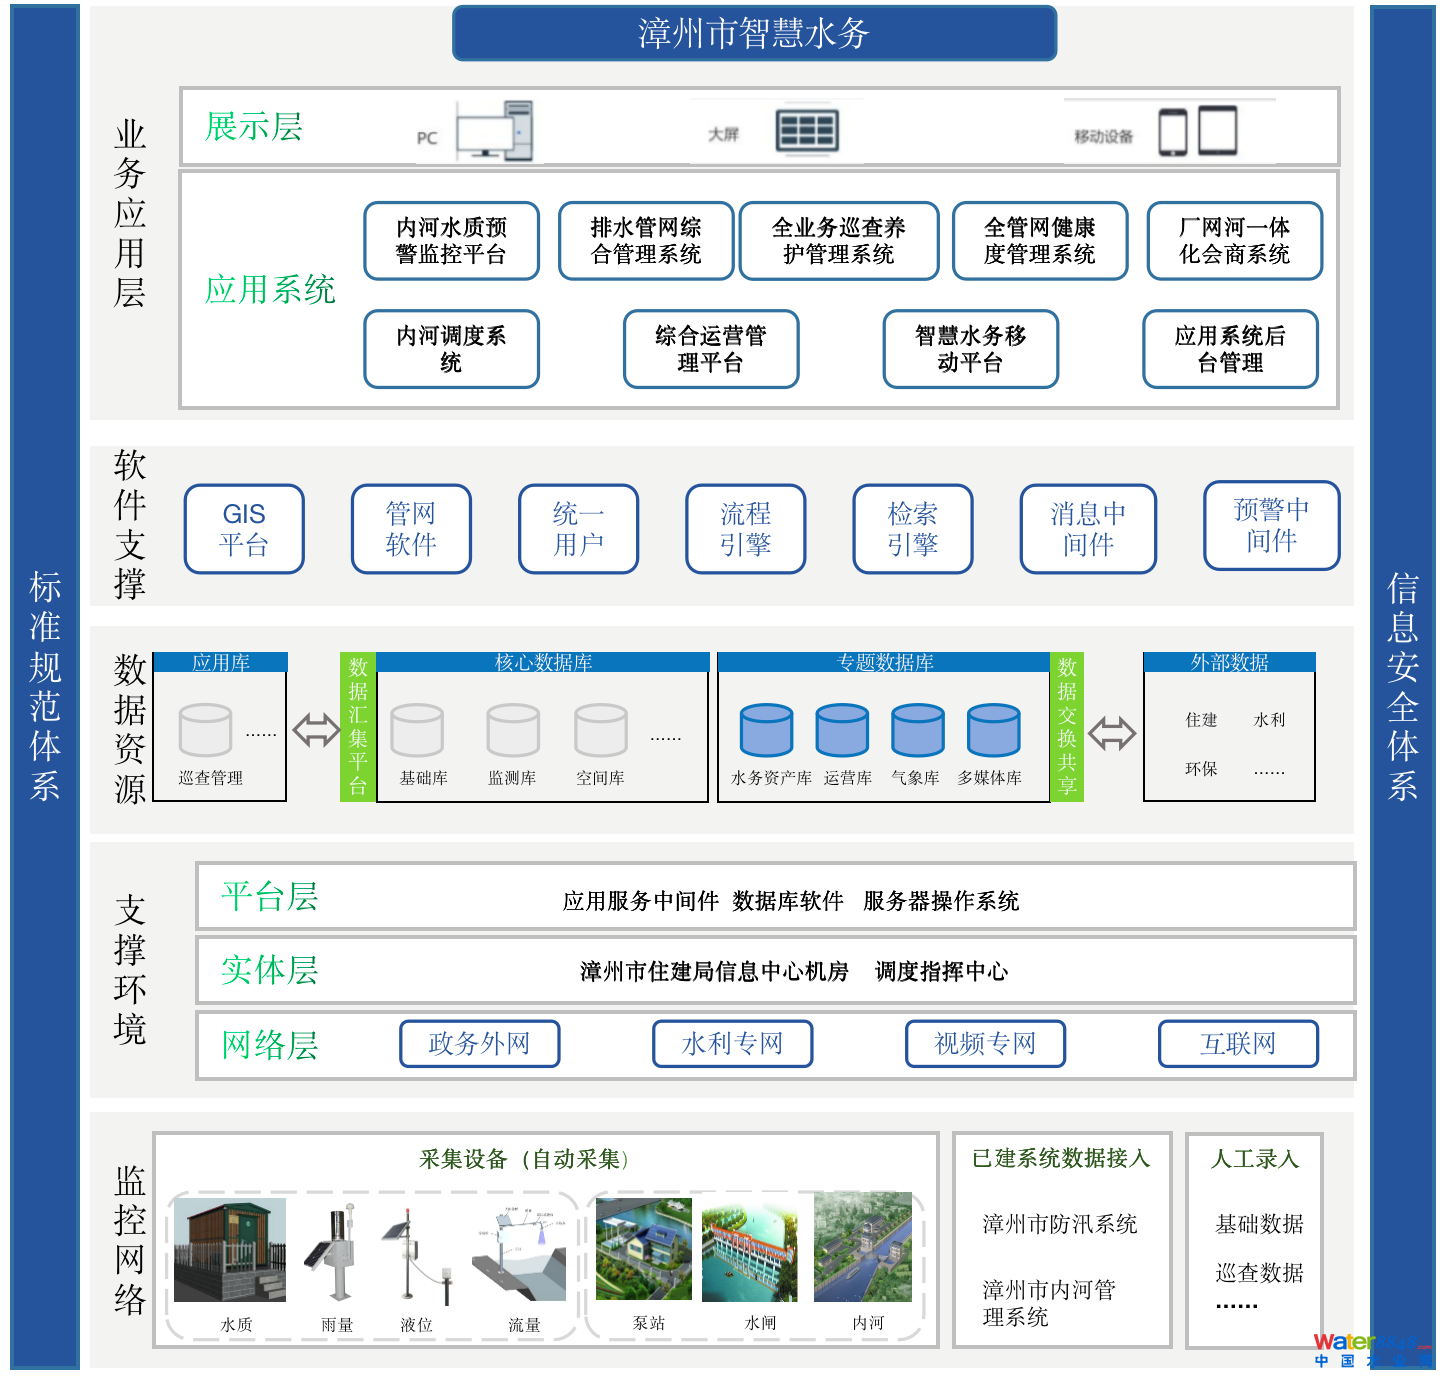Viewport: 1442px width, 1378px height.
Task: Click the green 数据汇集平台 vertical bar
Action: (x=358, y=727)
